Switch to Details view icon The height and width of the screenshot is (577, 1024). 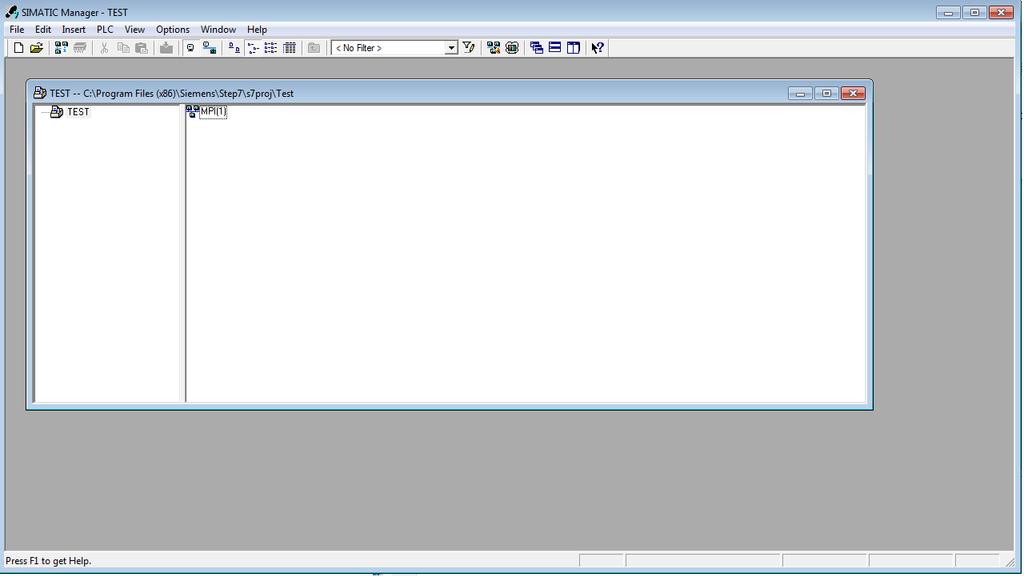pyautogui.click(x=289, y=48)
